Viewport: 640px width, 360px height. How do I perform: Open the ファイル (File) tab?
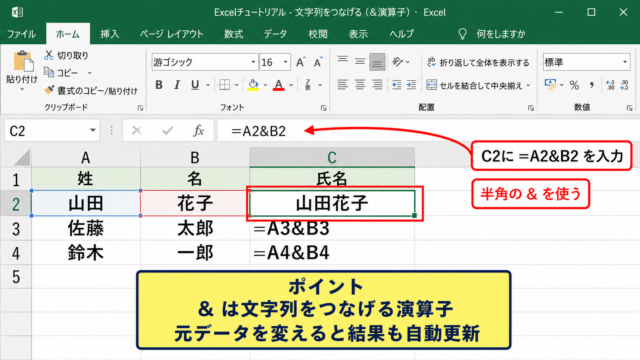tap(21, 34)
